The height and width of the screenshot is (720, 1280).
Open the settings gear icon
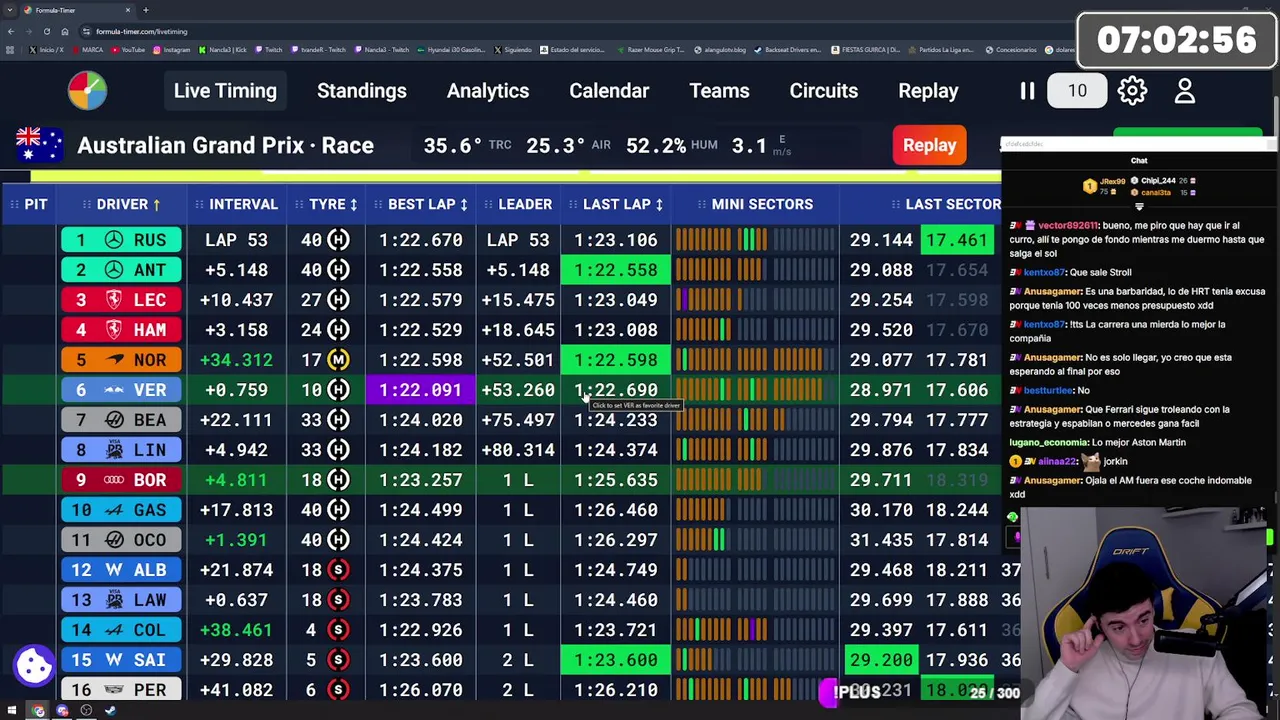tap(1132, 91)
